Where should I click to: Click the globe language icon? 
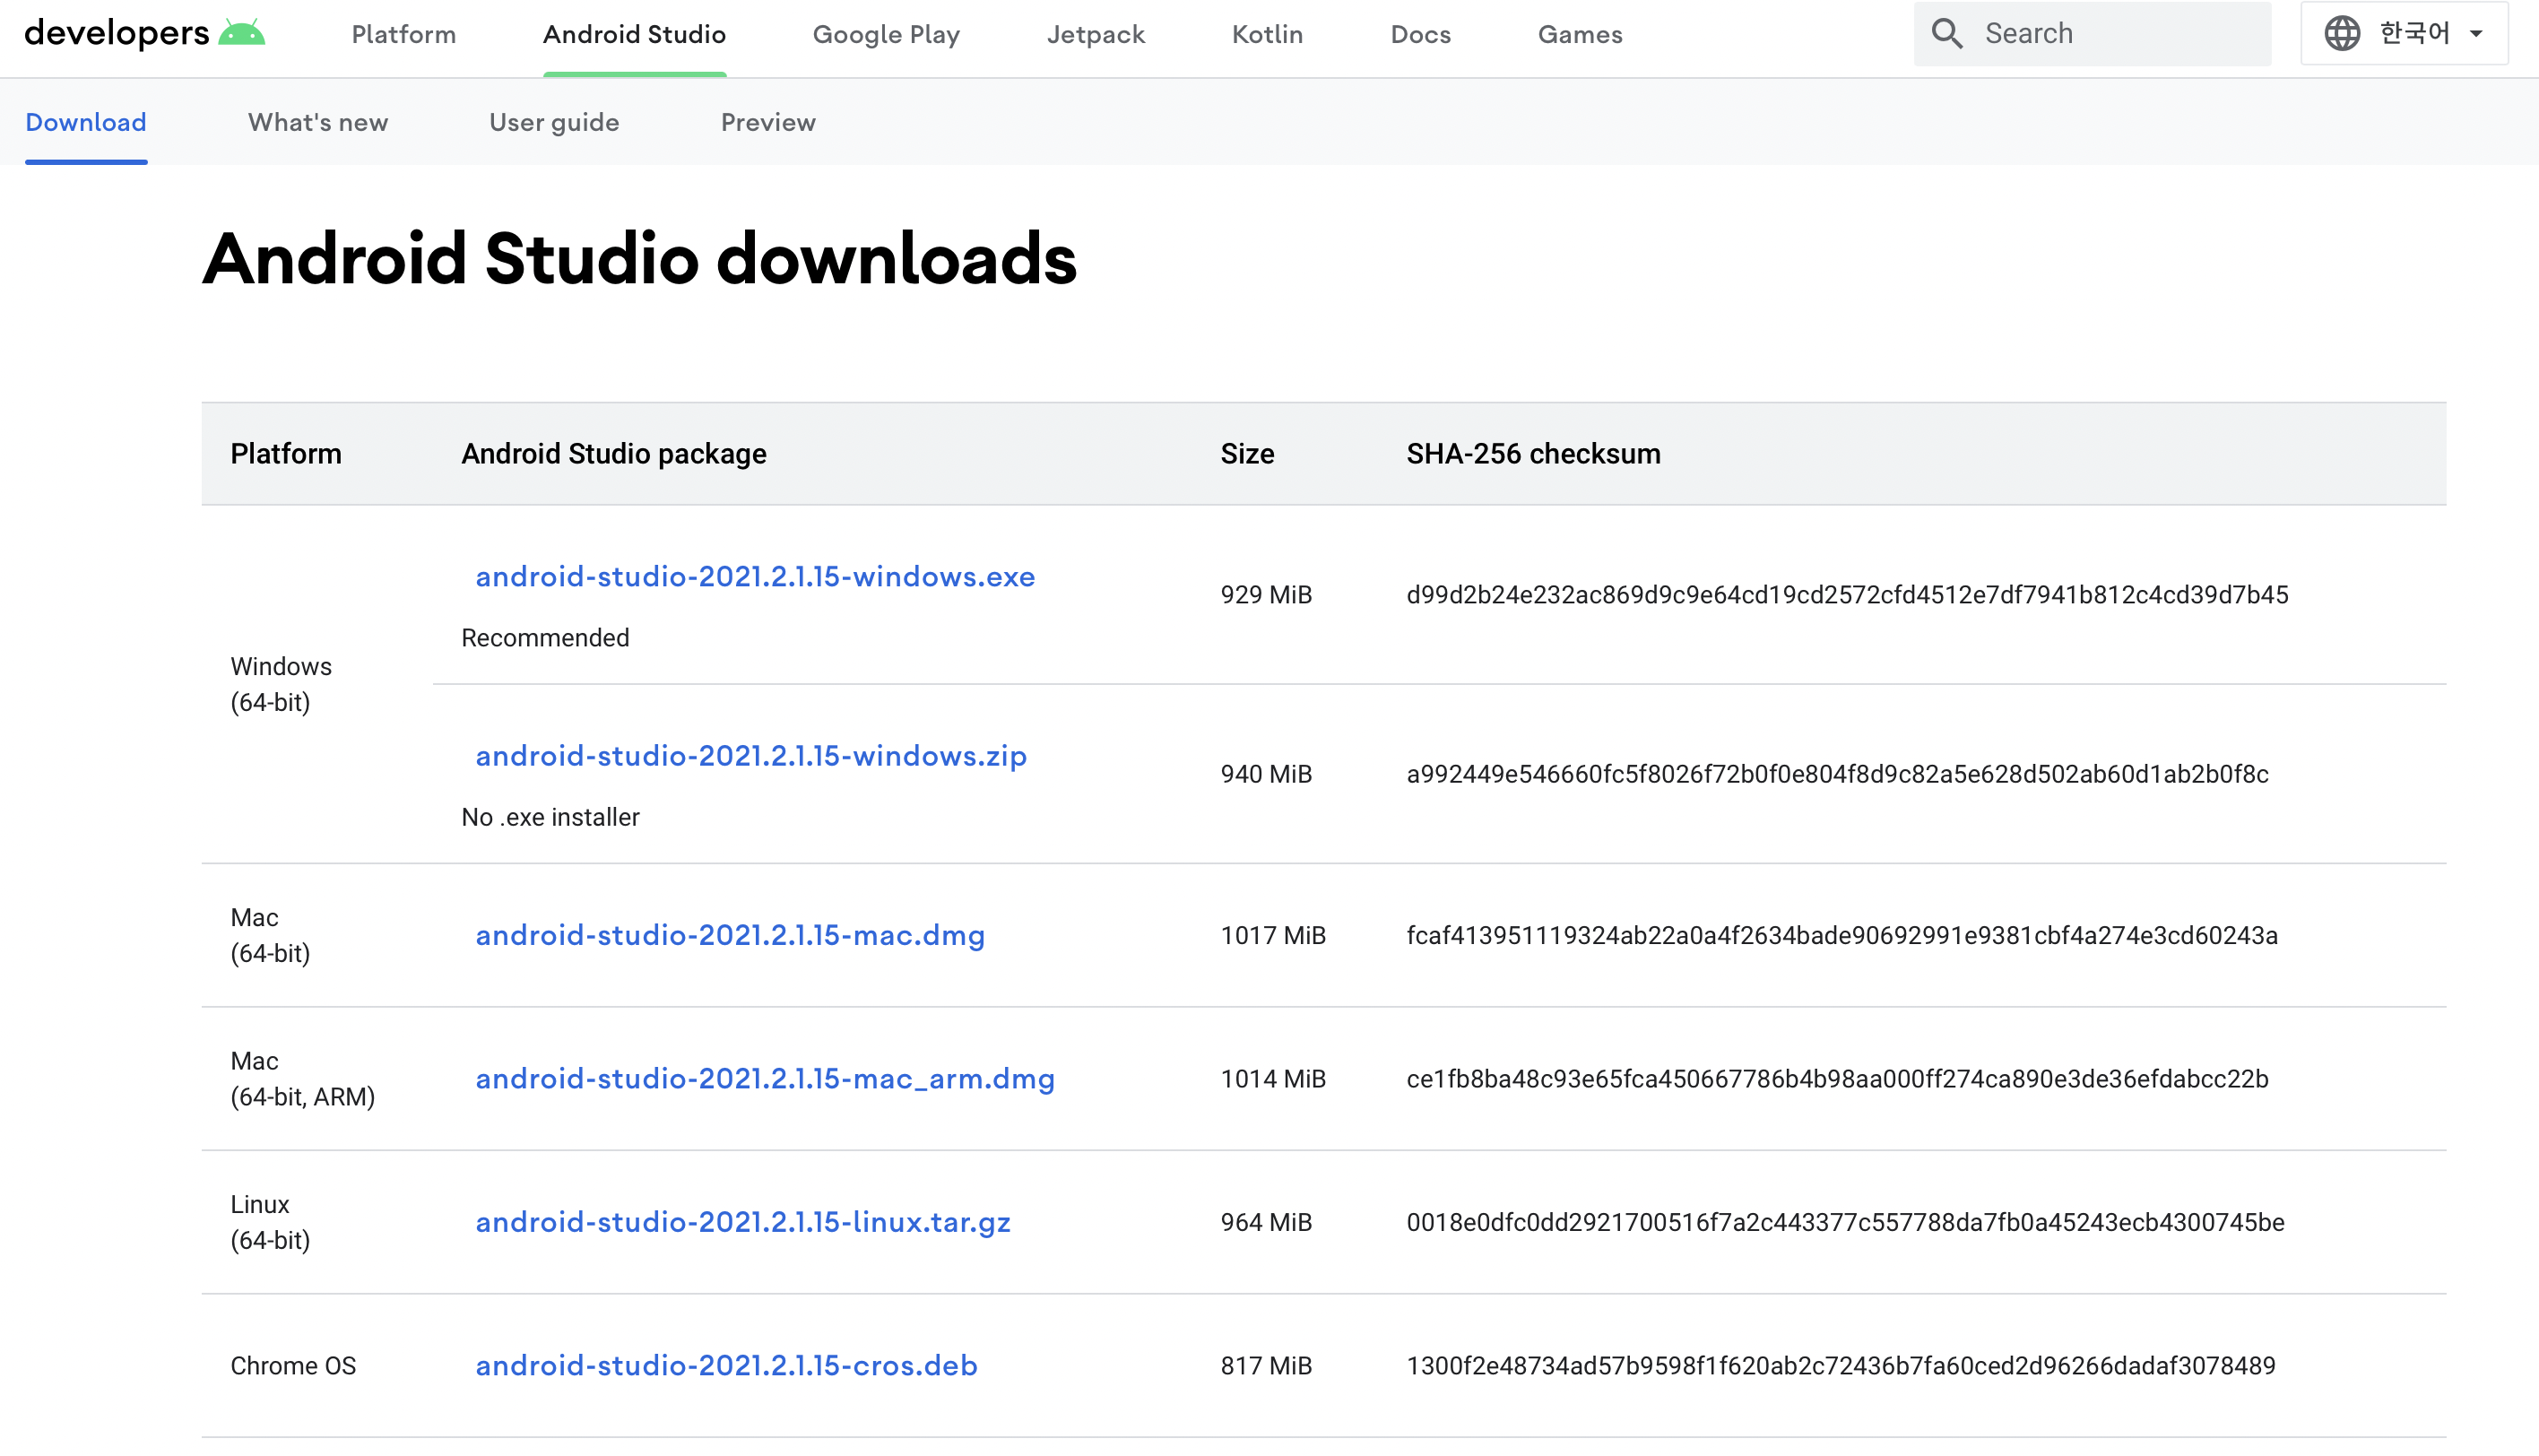2342,33
